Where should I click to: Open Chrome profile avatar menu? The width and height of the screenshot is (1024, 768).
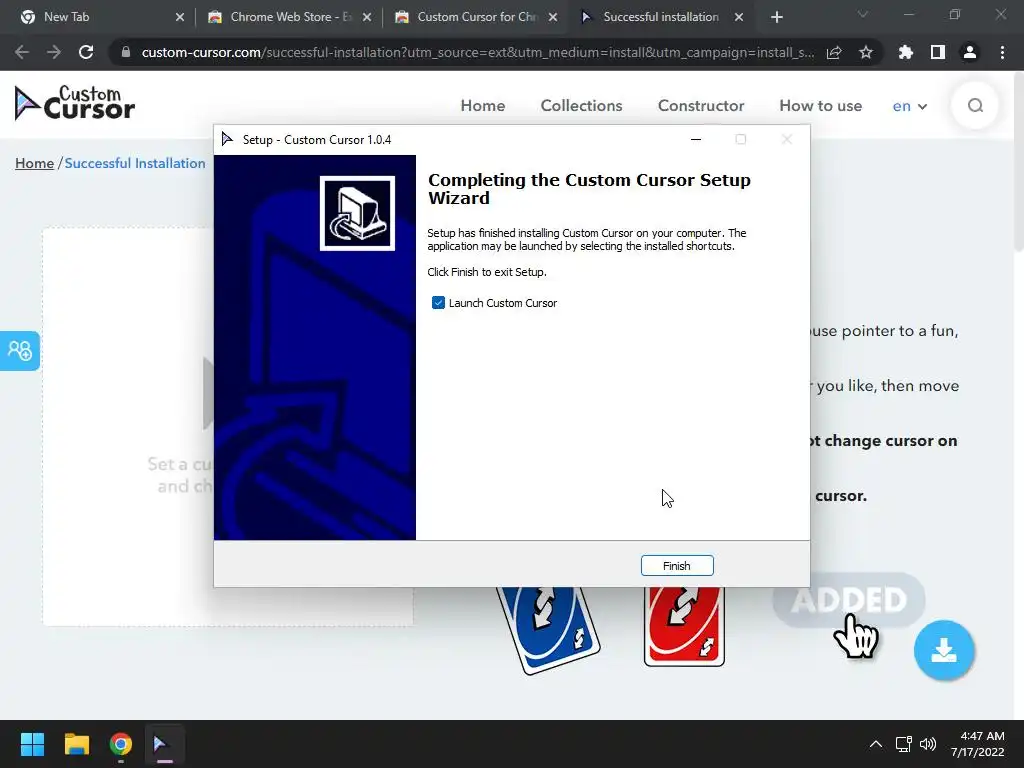click(x=969, y=52)
